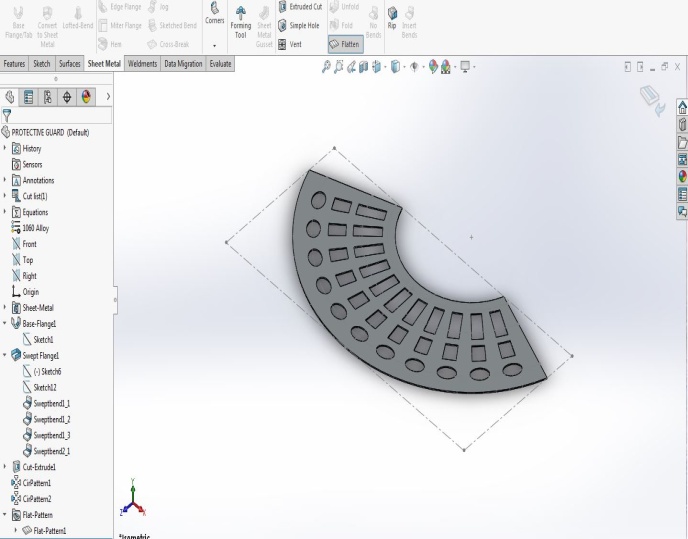Select Sweptbend1_1 feature
The height and width of the screenshot is (539, 688).
click(x=47, y=403)
